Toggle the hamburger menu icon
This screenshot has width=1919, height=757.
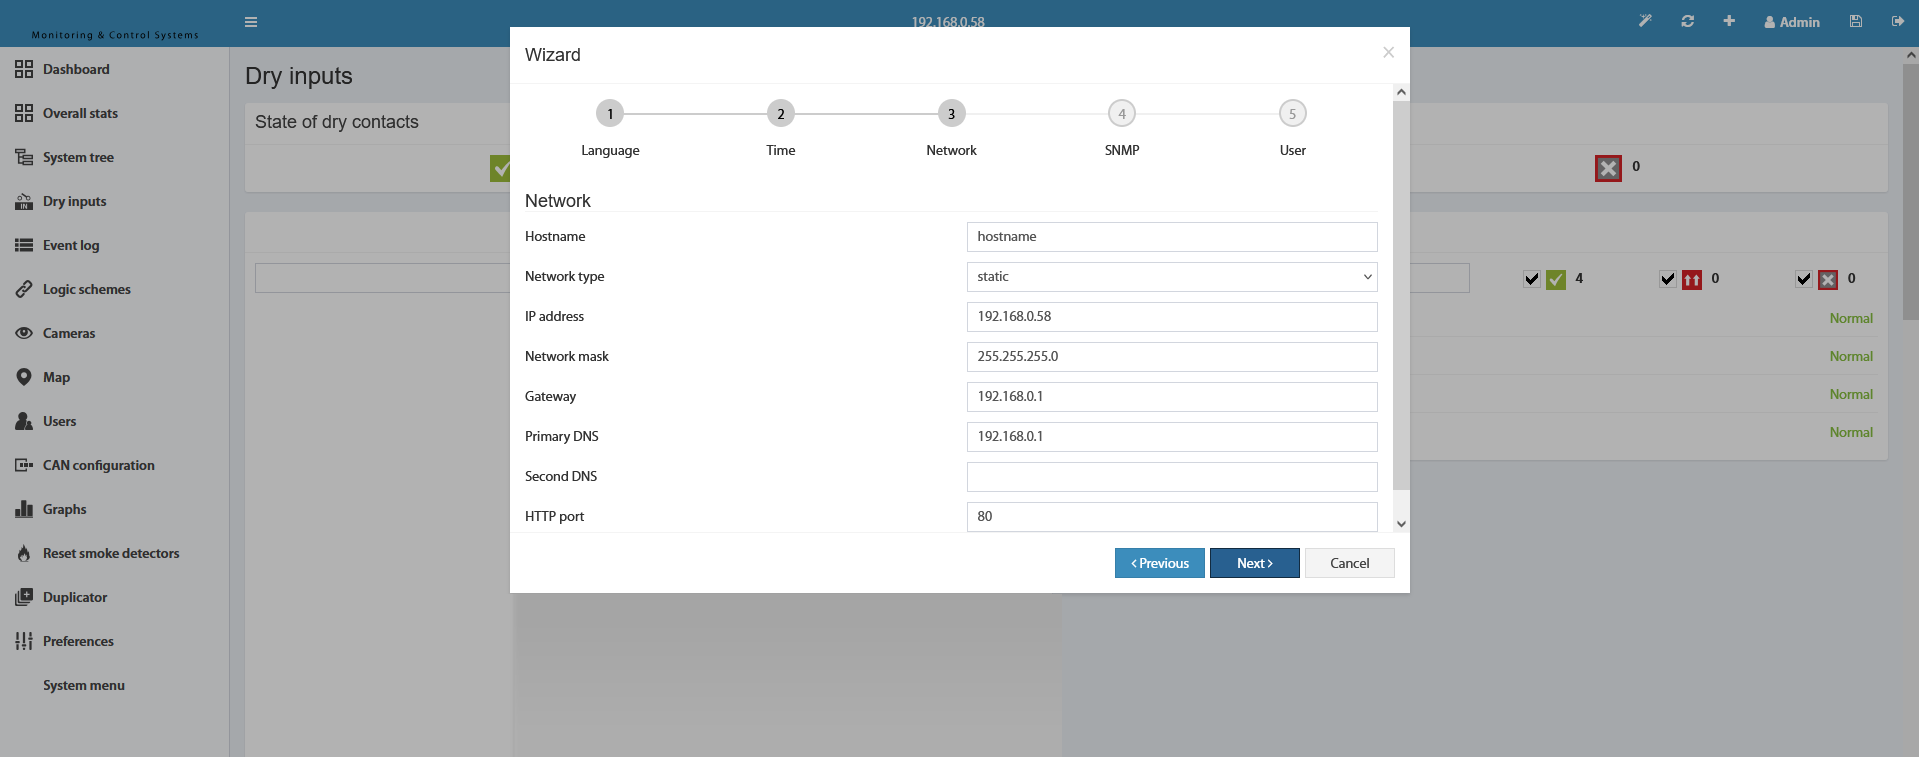[x=251, y=22]
